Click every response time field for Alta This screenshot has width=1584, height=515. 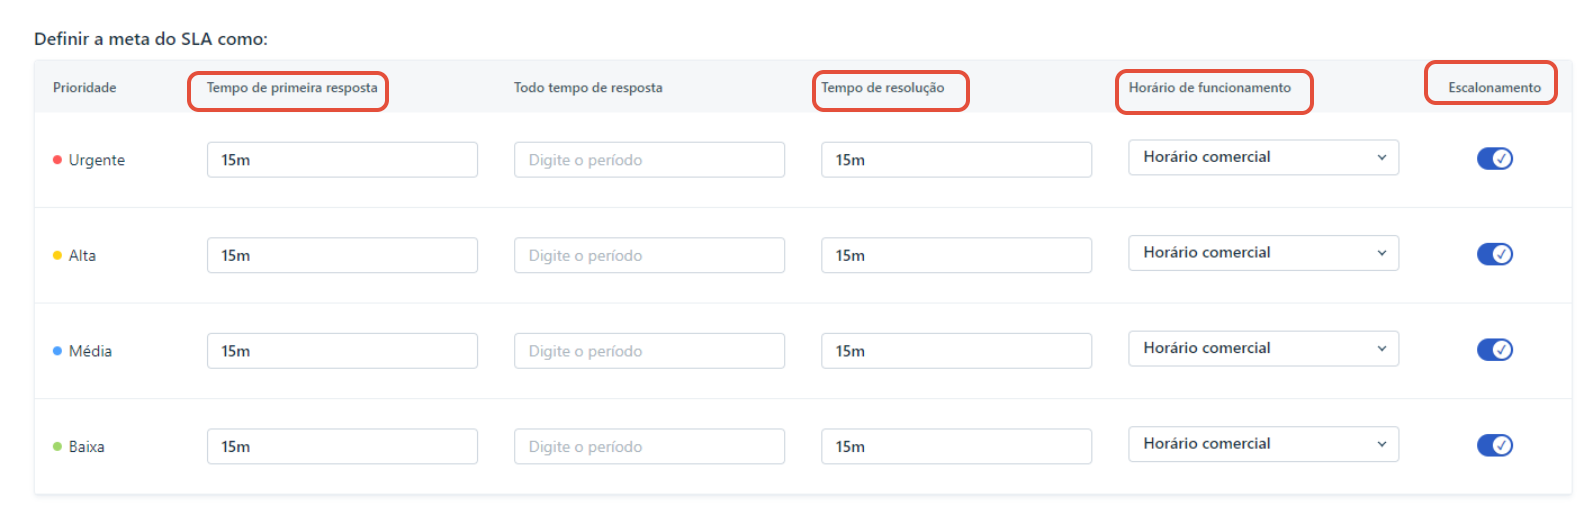(x=649, y=255)
